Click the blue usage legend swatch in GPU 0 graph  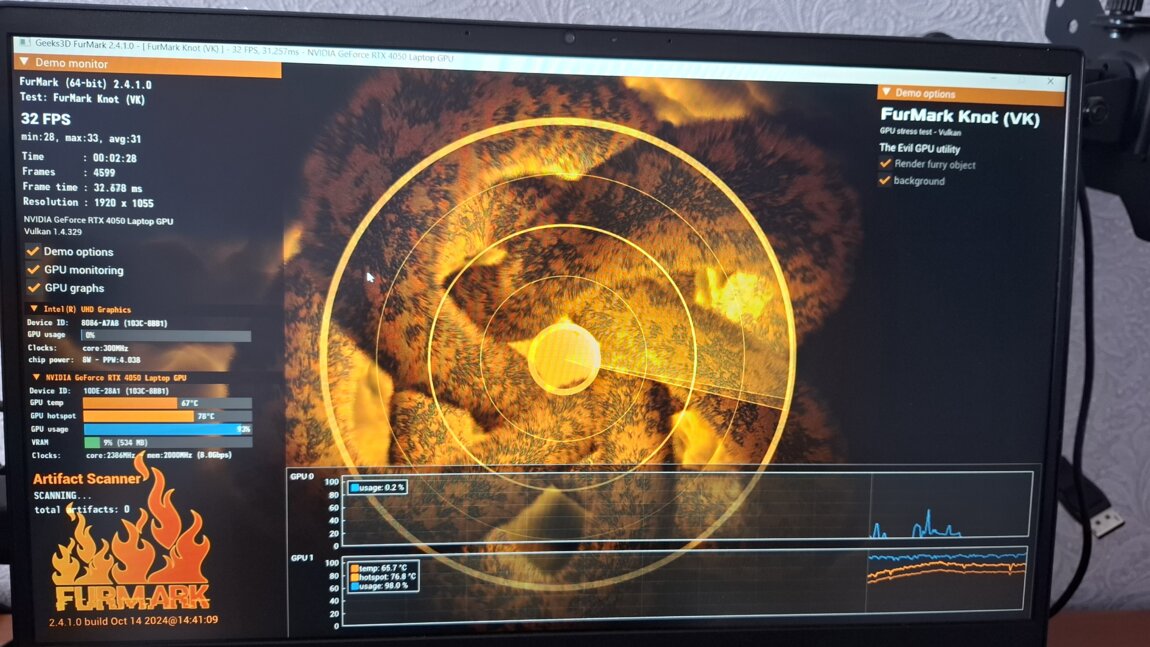pos(354,487)
